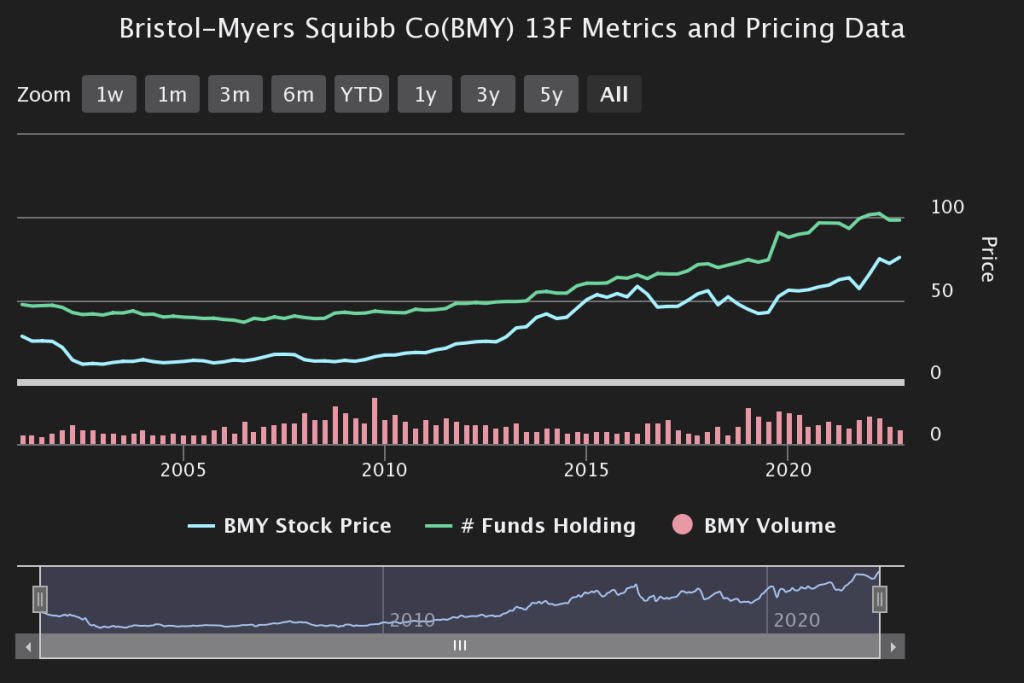Click the scrollbar right arrow
Image resolution: width=1024 pixels, height=683 pixels.
[x=892, y=647]
